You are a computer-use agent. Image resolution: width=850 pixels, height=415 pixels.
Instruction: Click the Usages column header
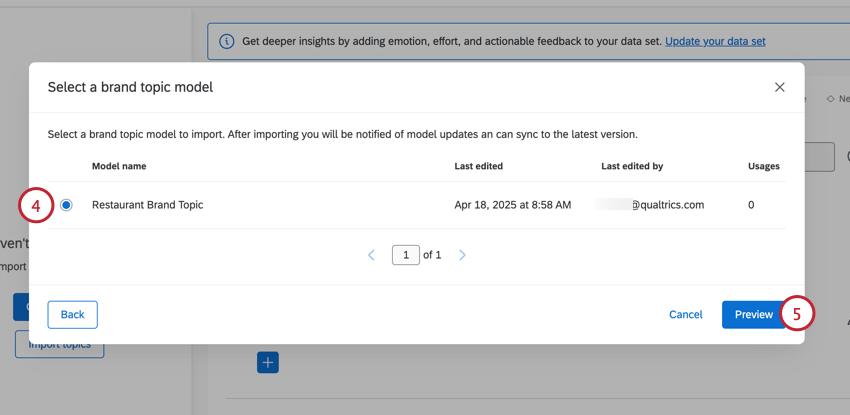763,166
